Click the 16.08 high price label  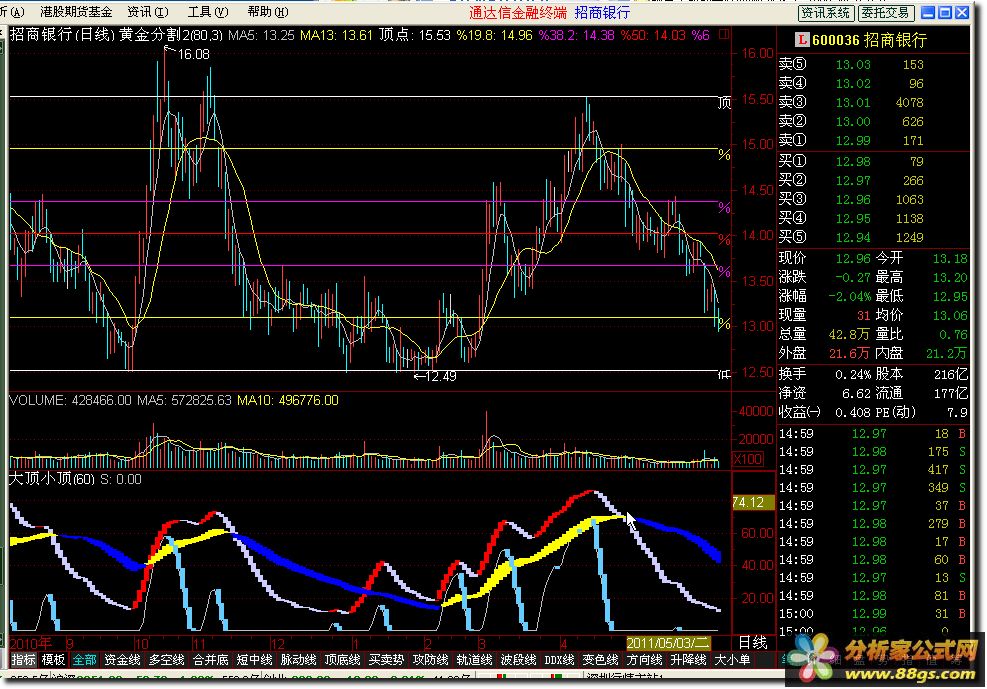tap(193, 54)
